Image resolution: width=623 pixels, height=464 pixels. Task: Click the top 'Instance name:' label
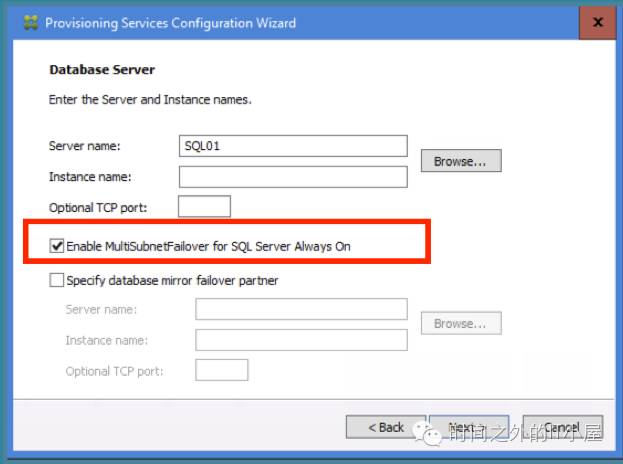pos(90,177)
